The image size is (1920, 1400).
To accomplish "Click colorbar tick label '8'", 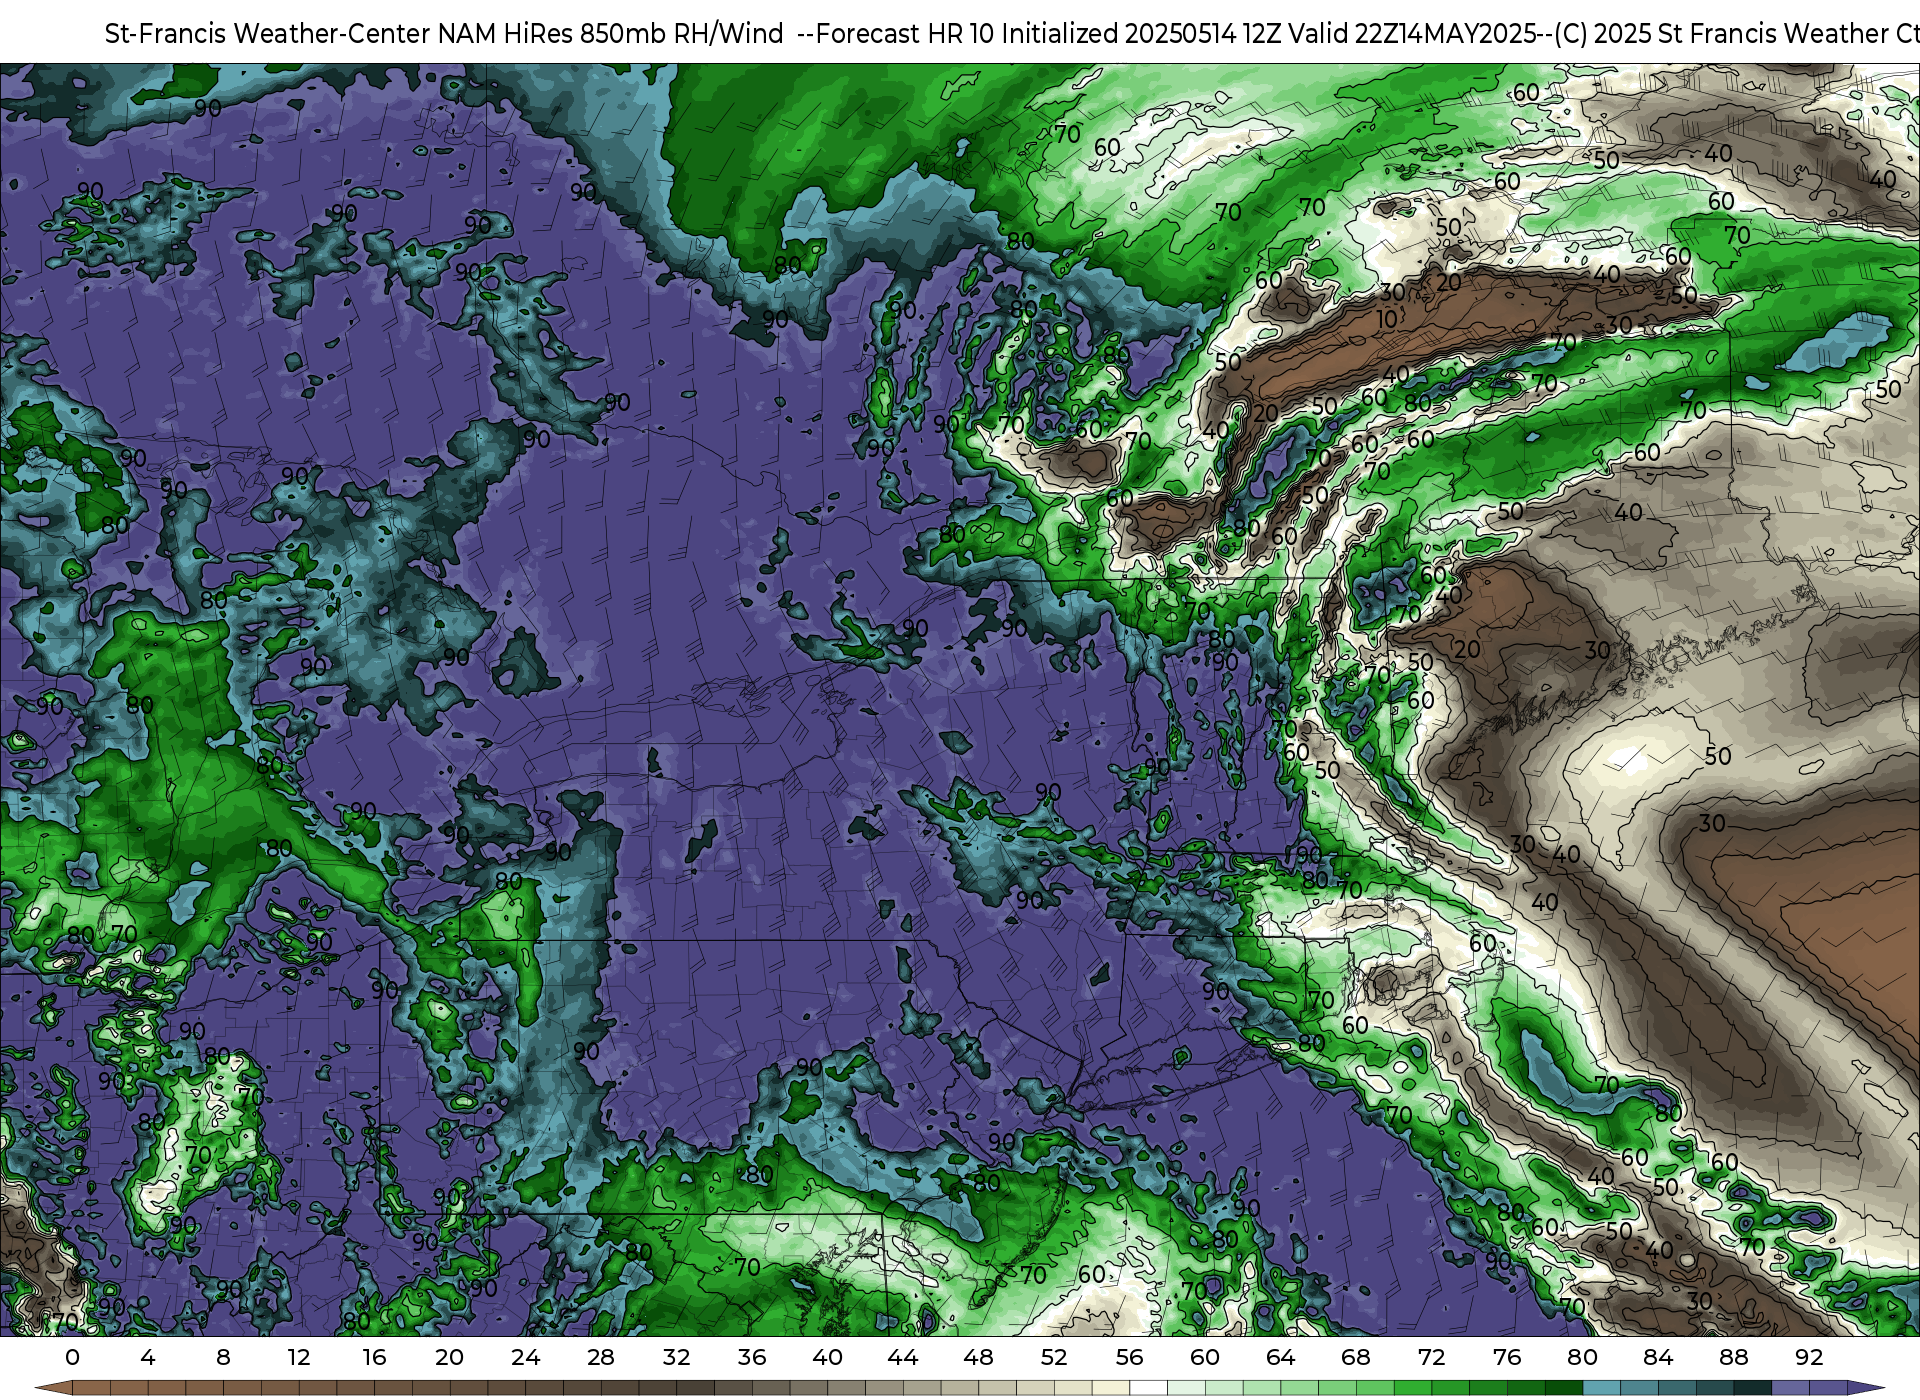I will pos(223,1357).
